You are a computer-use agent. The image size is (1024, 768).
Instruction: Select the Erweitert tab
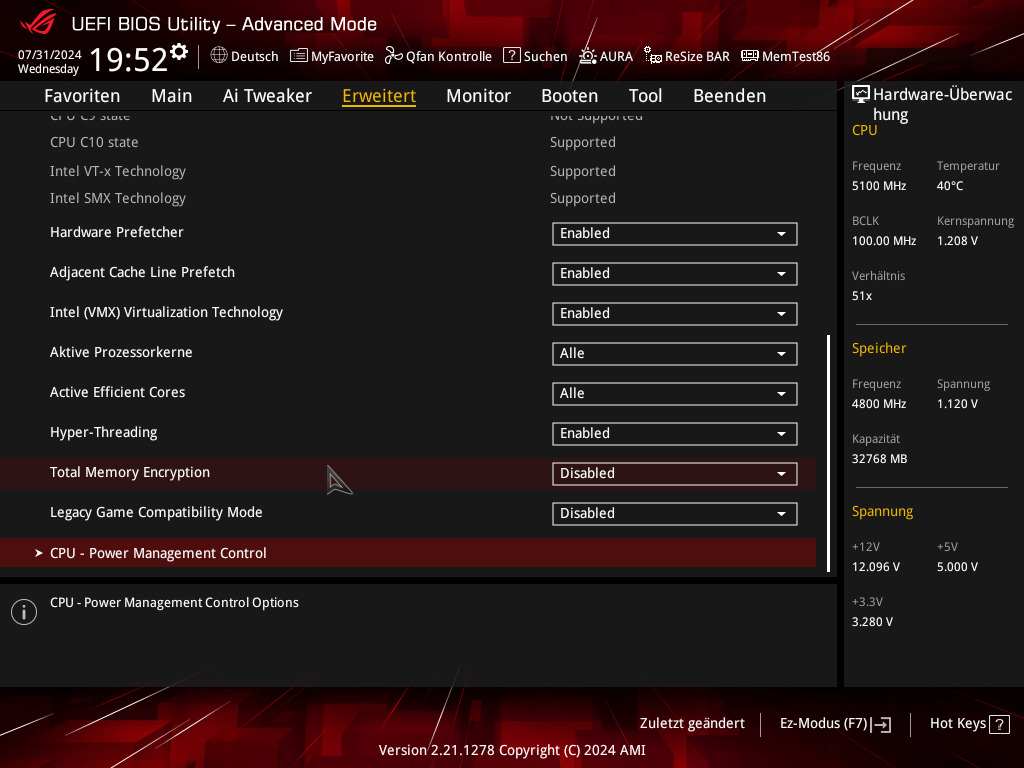coord(379,96)
